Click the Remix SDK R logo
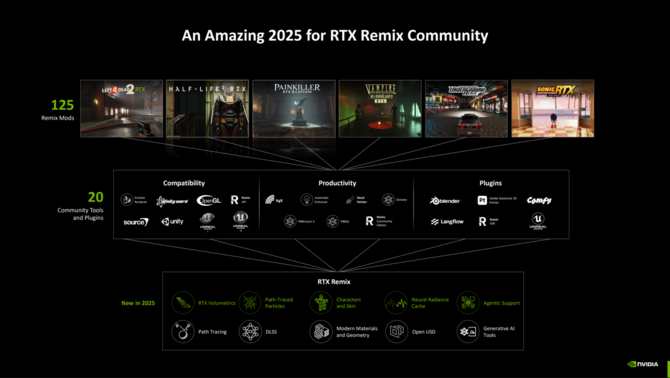The height and width of the screenshot is (378, 670). 482,221
